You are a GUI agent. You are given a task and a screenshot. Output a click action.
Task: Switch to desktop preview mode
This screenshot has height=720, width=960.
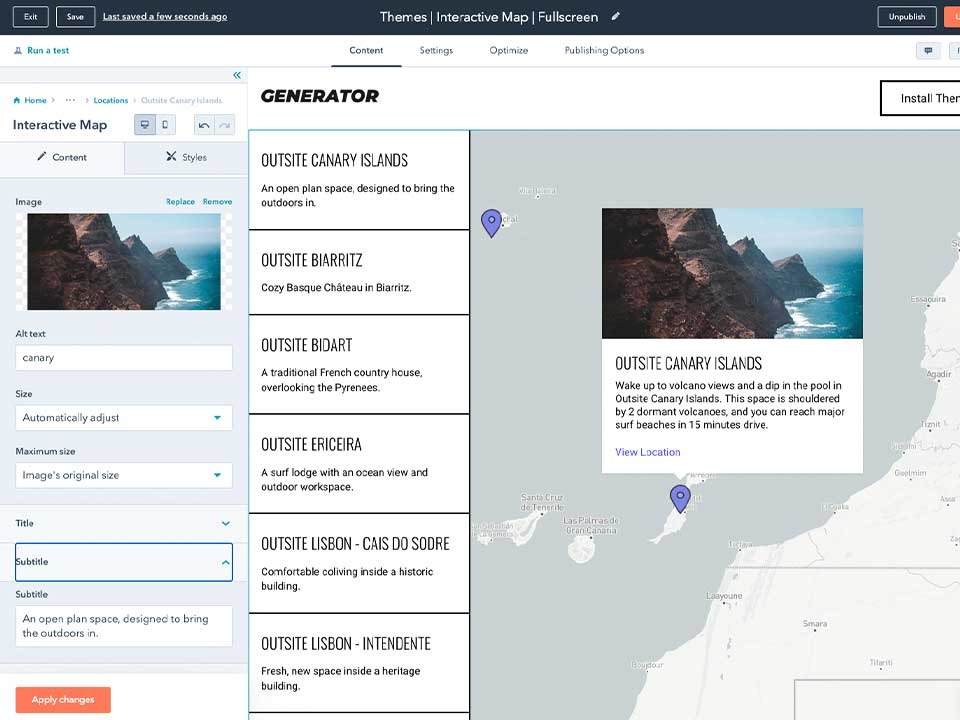click(145, 125)
